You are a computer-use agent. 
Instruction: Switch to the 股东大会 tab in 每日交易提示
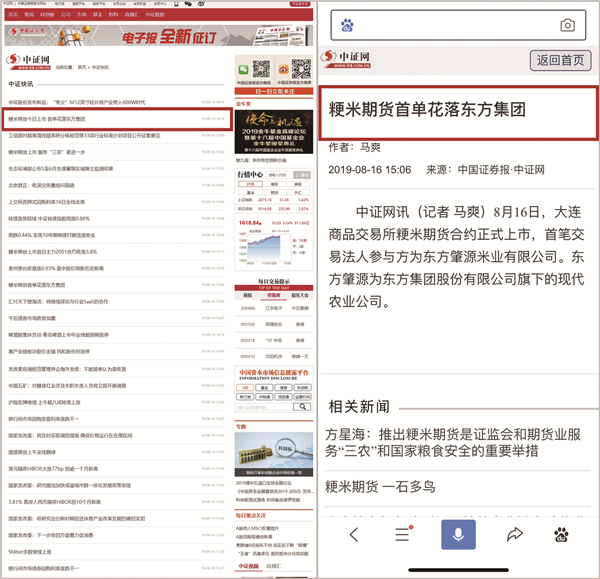[x=300, y=295]
